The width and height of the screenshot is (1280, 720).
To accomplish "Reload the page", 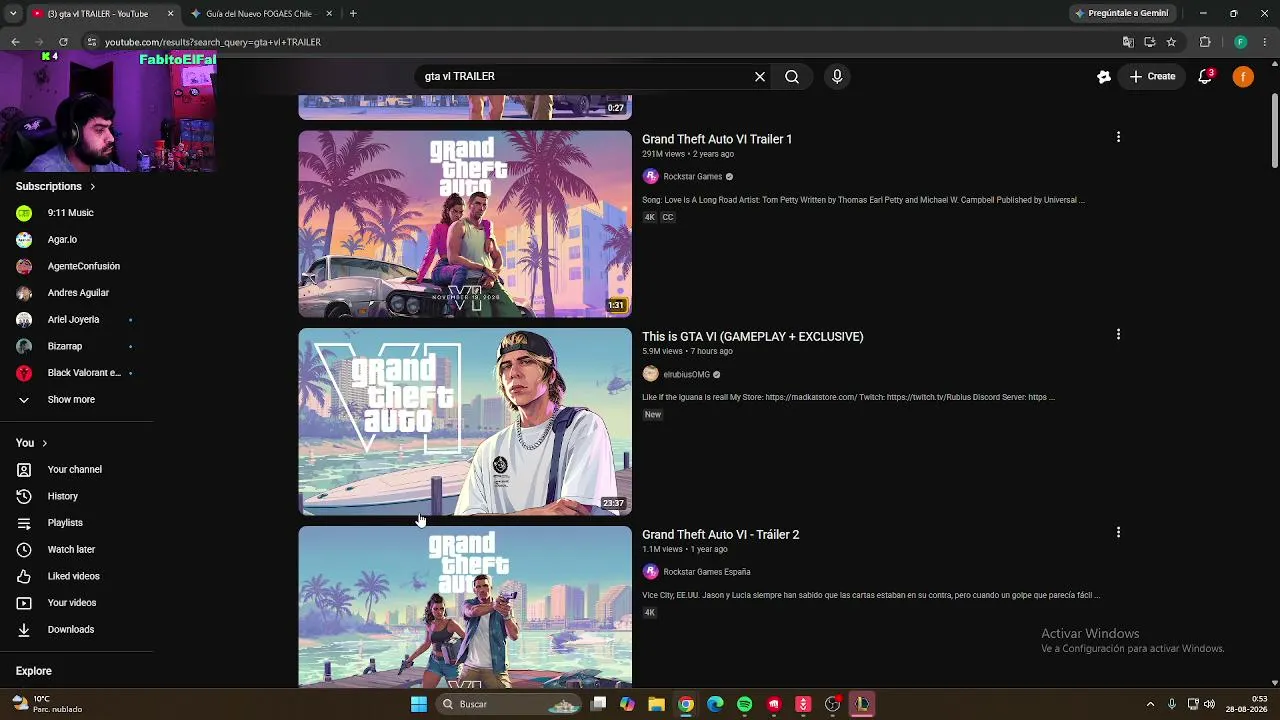I will click(63, 42).
